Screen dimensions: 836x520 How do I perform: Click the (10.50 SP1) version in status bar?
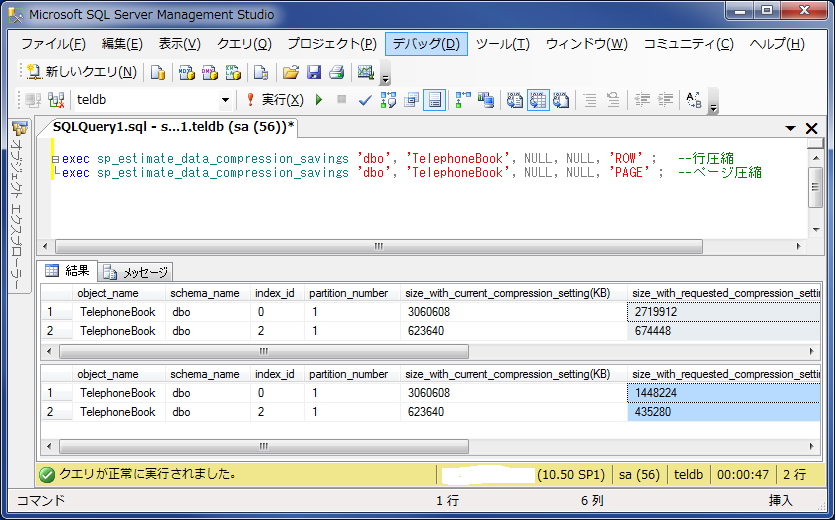point(571,475)
